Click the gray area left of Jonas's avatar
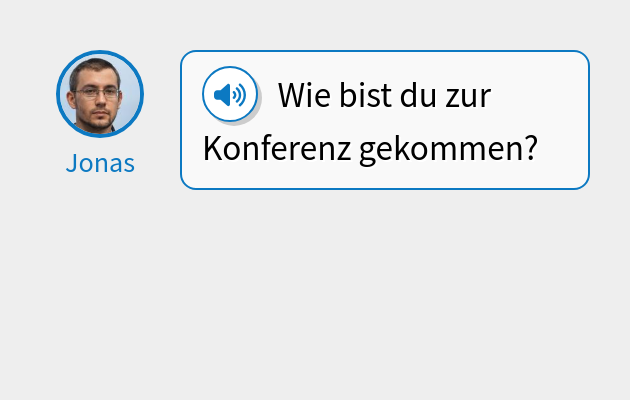 (28, 94)
